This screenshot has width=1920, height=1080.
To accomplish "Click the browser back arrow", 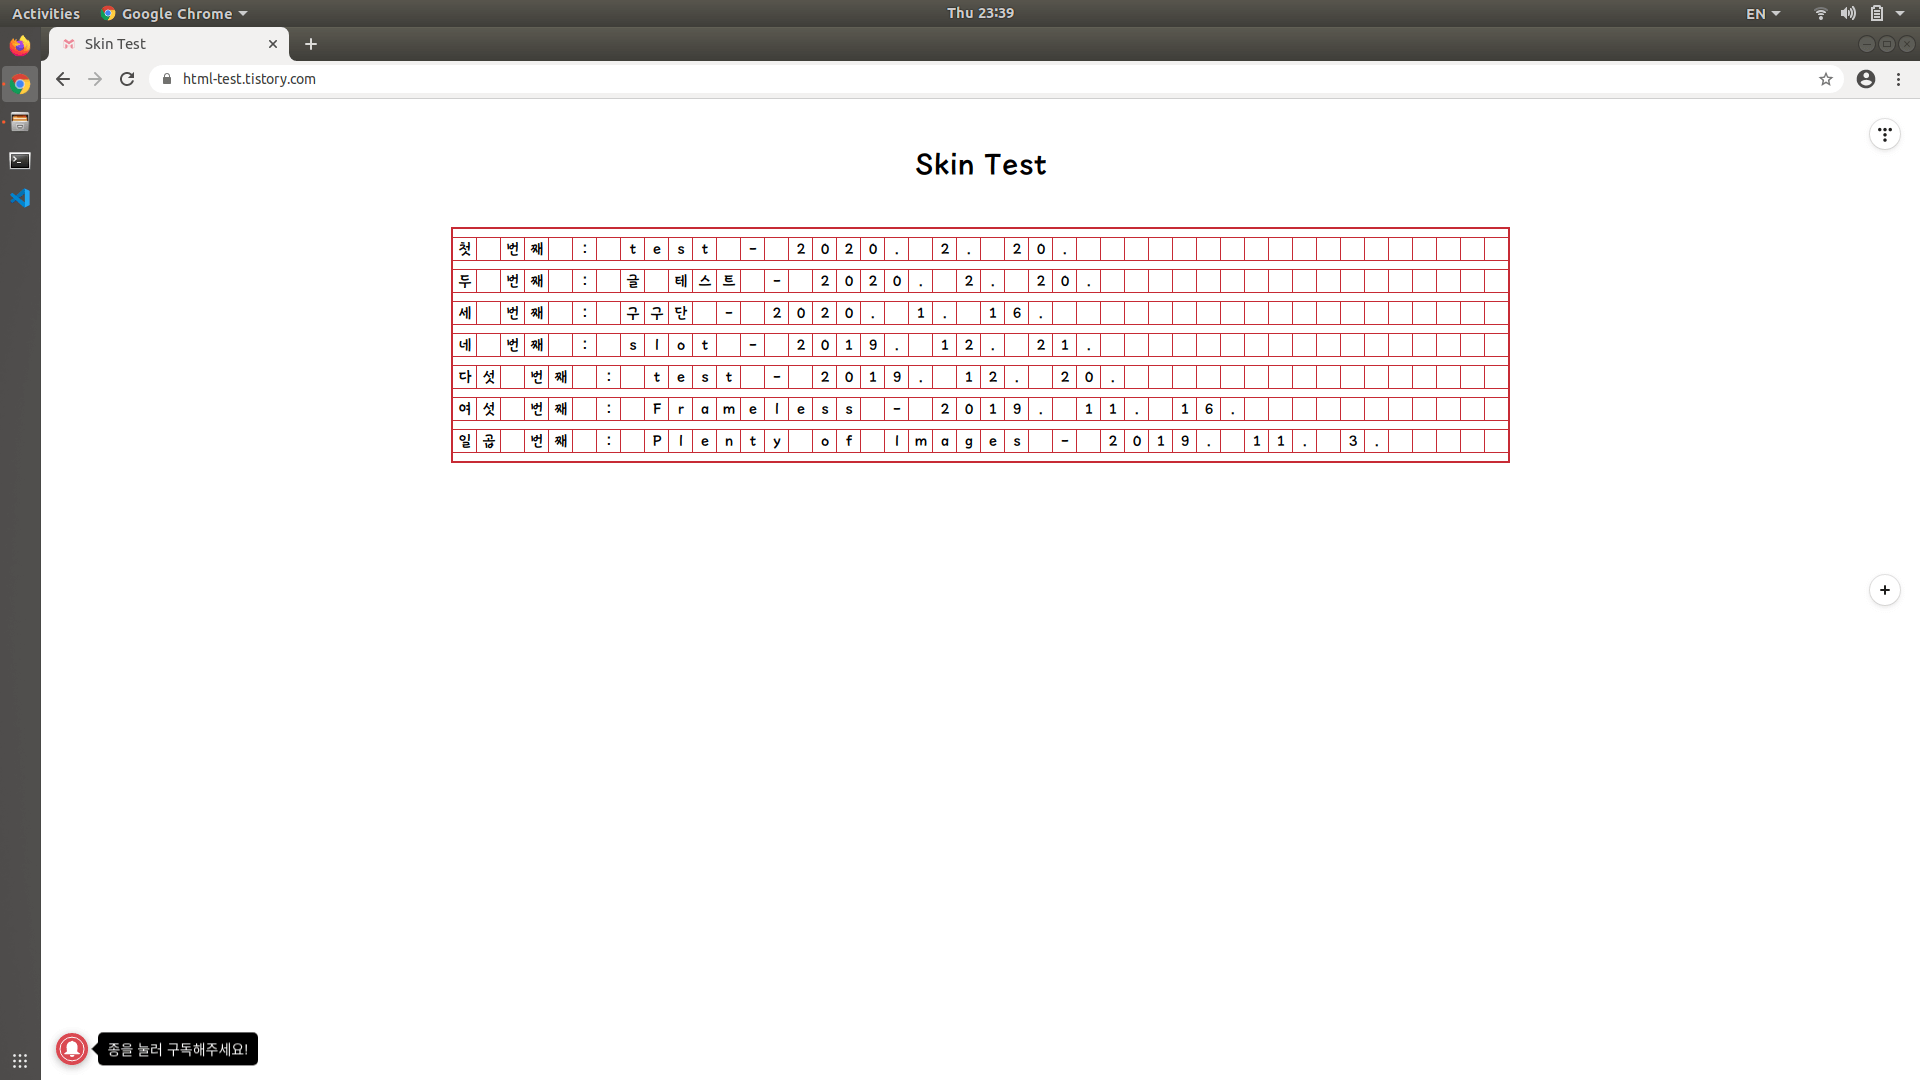I will pyautogui.click(x=63, y=79).
